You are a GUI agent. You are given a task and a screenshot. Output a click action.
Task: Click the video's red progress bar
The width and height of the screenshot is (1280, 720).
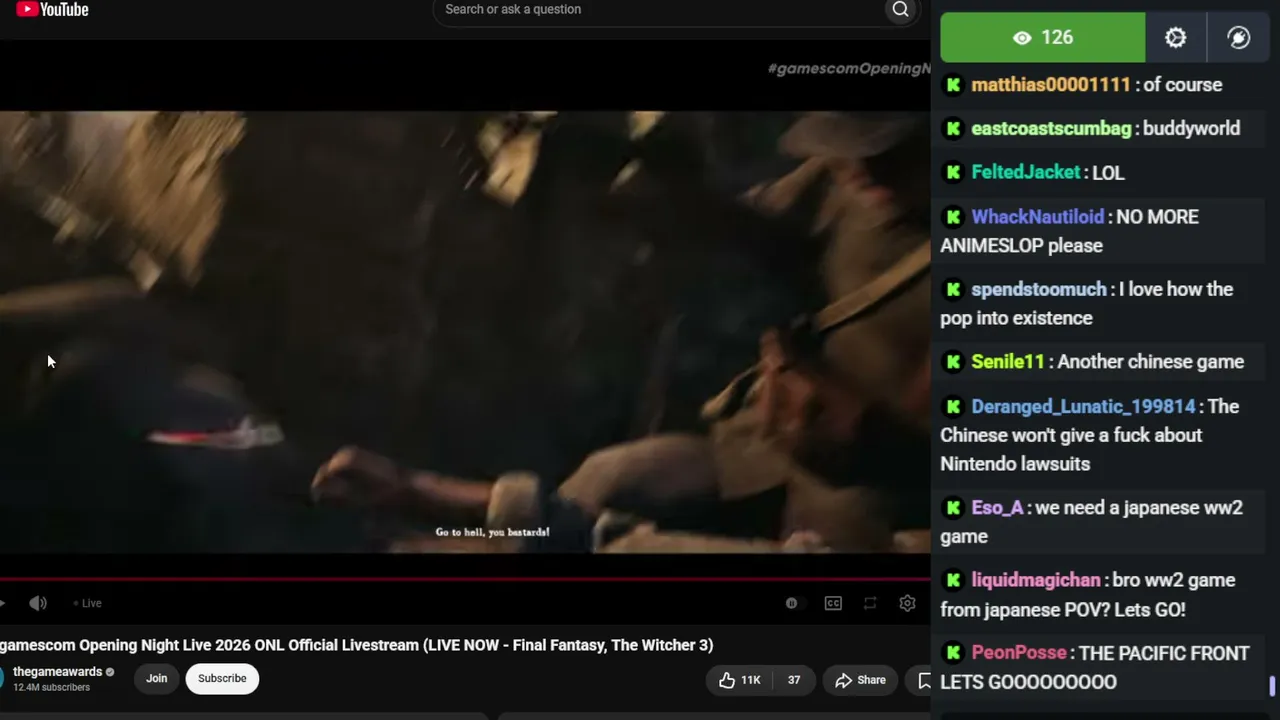click(465, 579)
